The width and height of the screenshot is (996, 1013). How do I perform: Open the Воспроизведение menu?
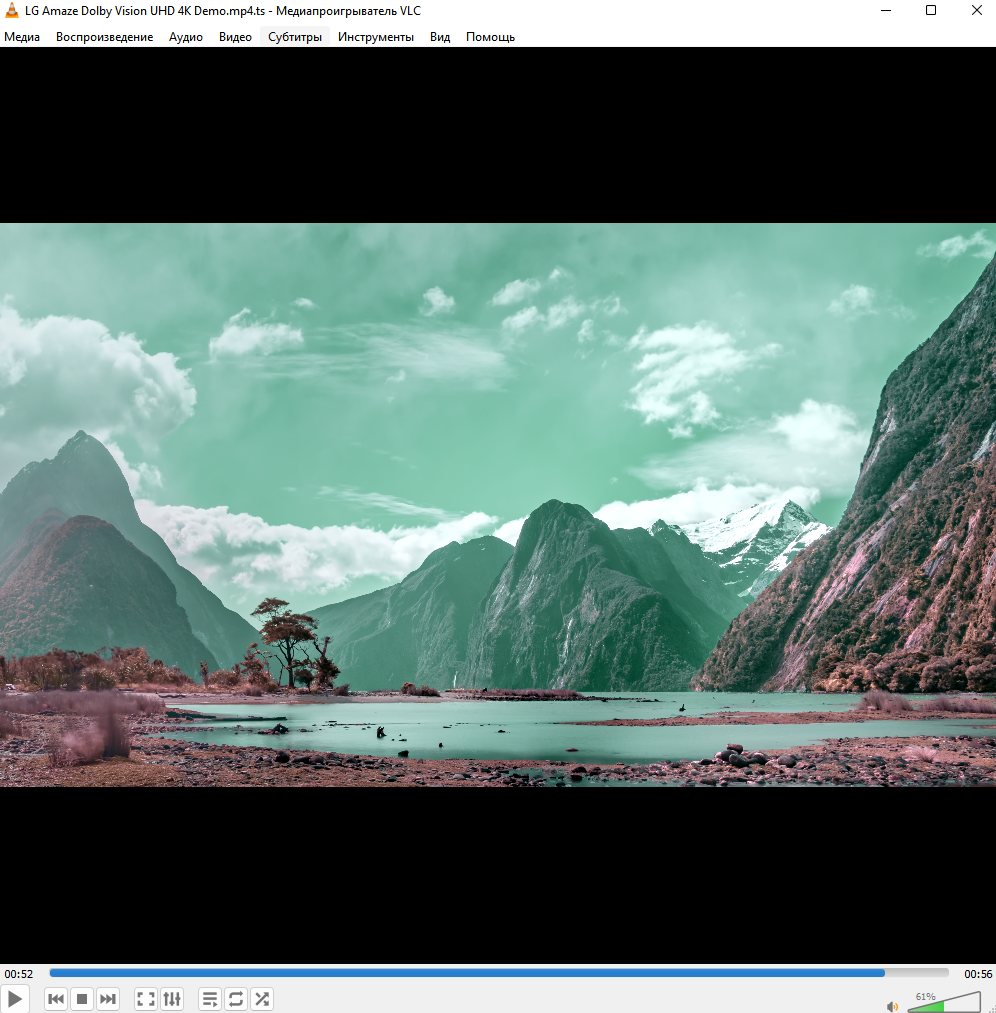[x=105, y=37]
